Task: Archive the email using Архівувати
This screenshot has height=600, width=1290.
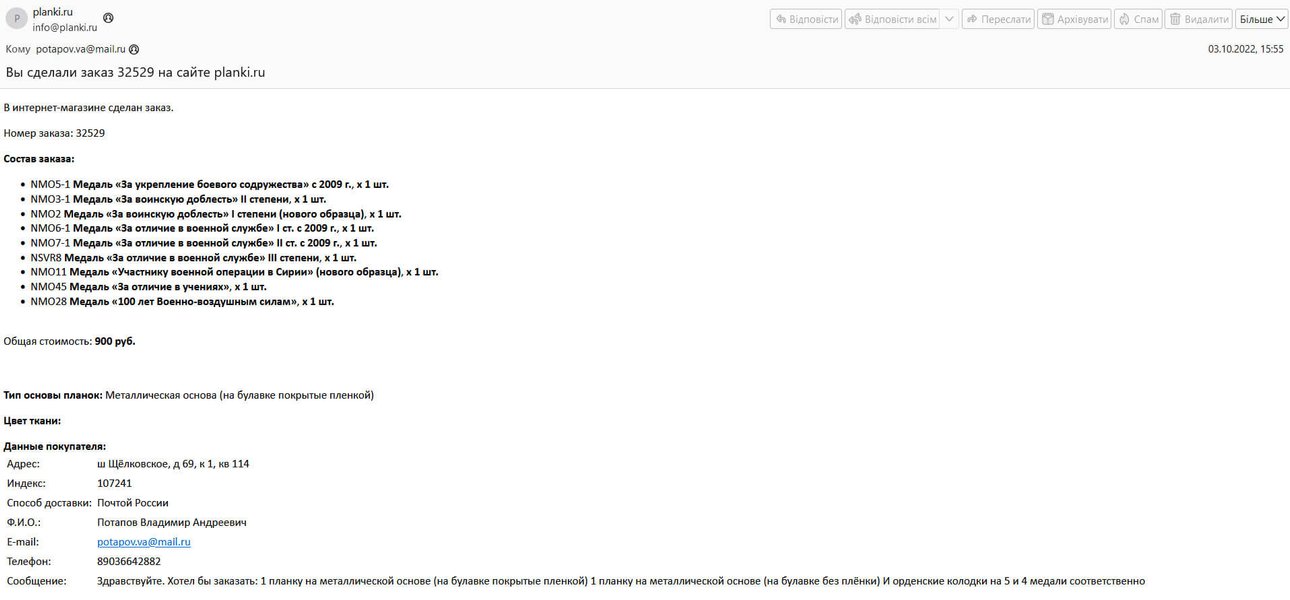Action: (x=1074, y=19)
